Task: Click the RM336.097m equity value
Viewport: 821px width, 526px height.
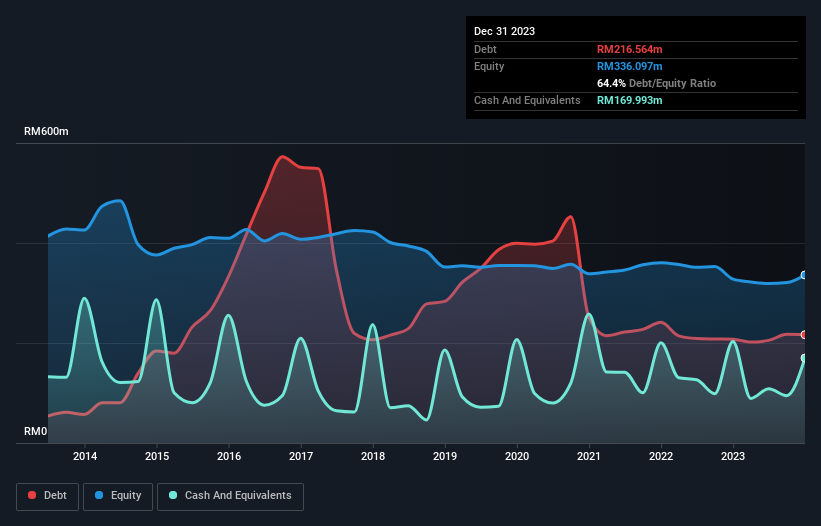Action: pos(629,66)
